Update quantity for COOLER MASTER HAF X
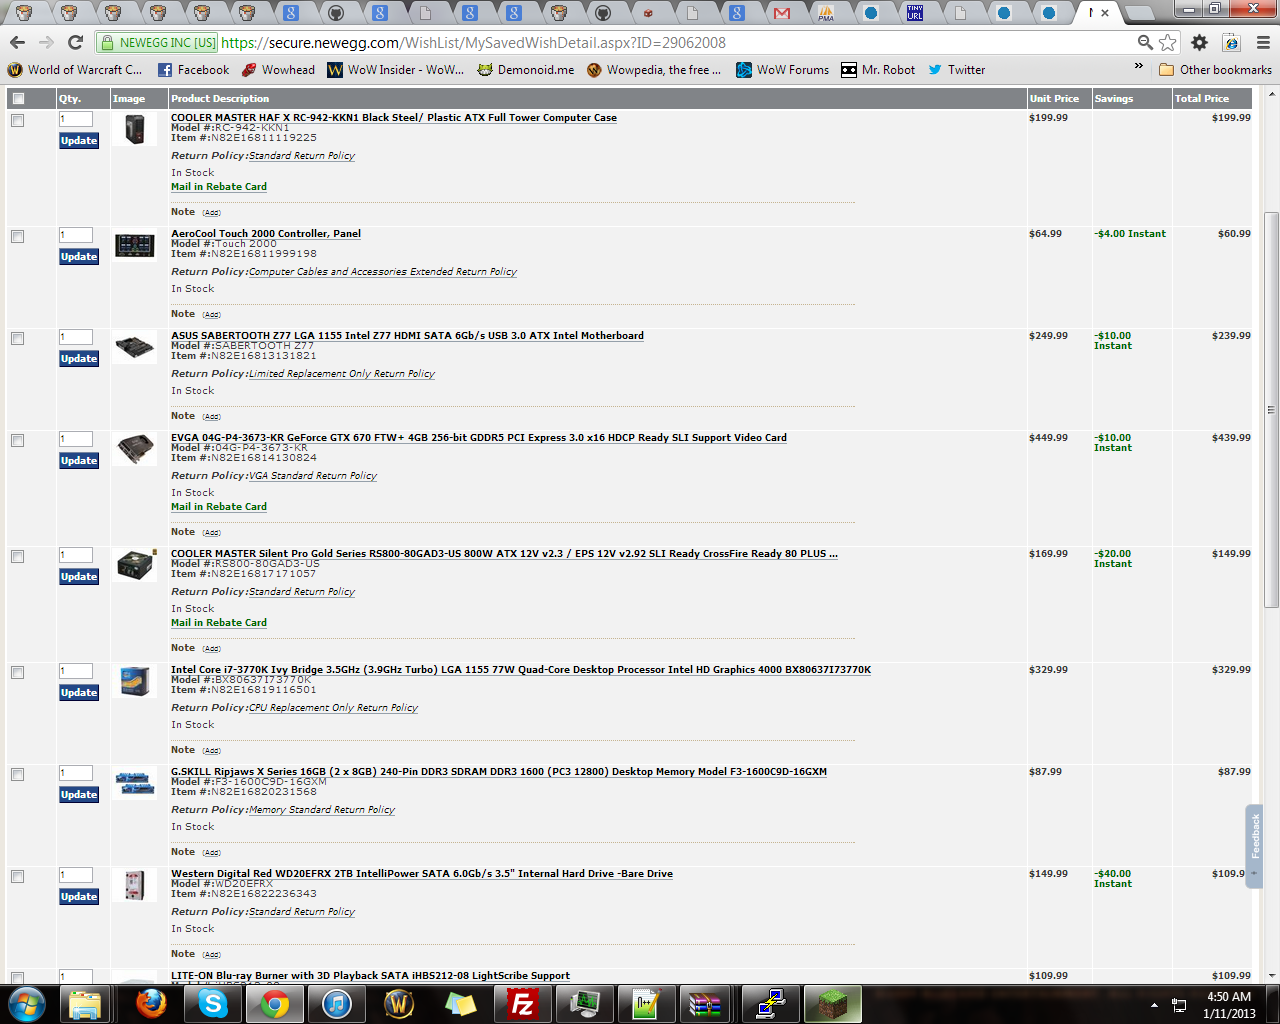This screenshot has height=1024, width=1280. pos(79,141)
